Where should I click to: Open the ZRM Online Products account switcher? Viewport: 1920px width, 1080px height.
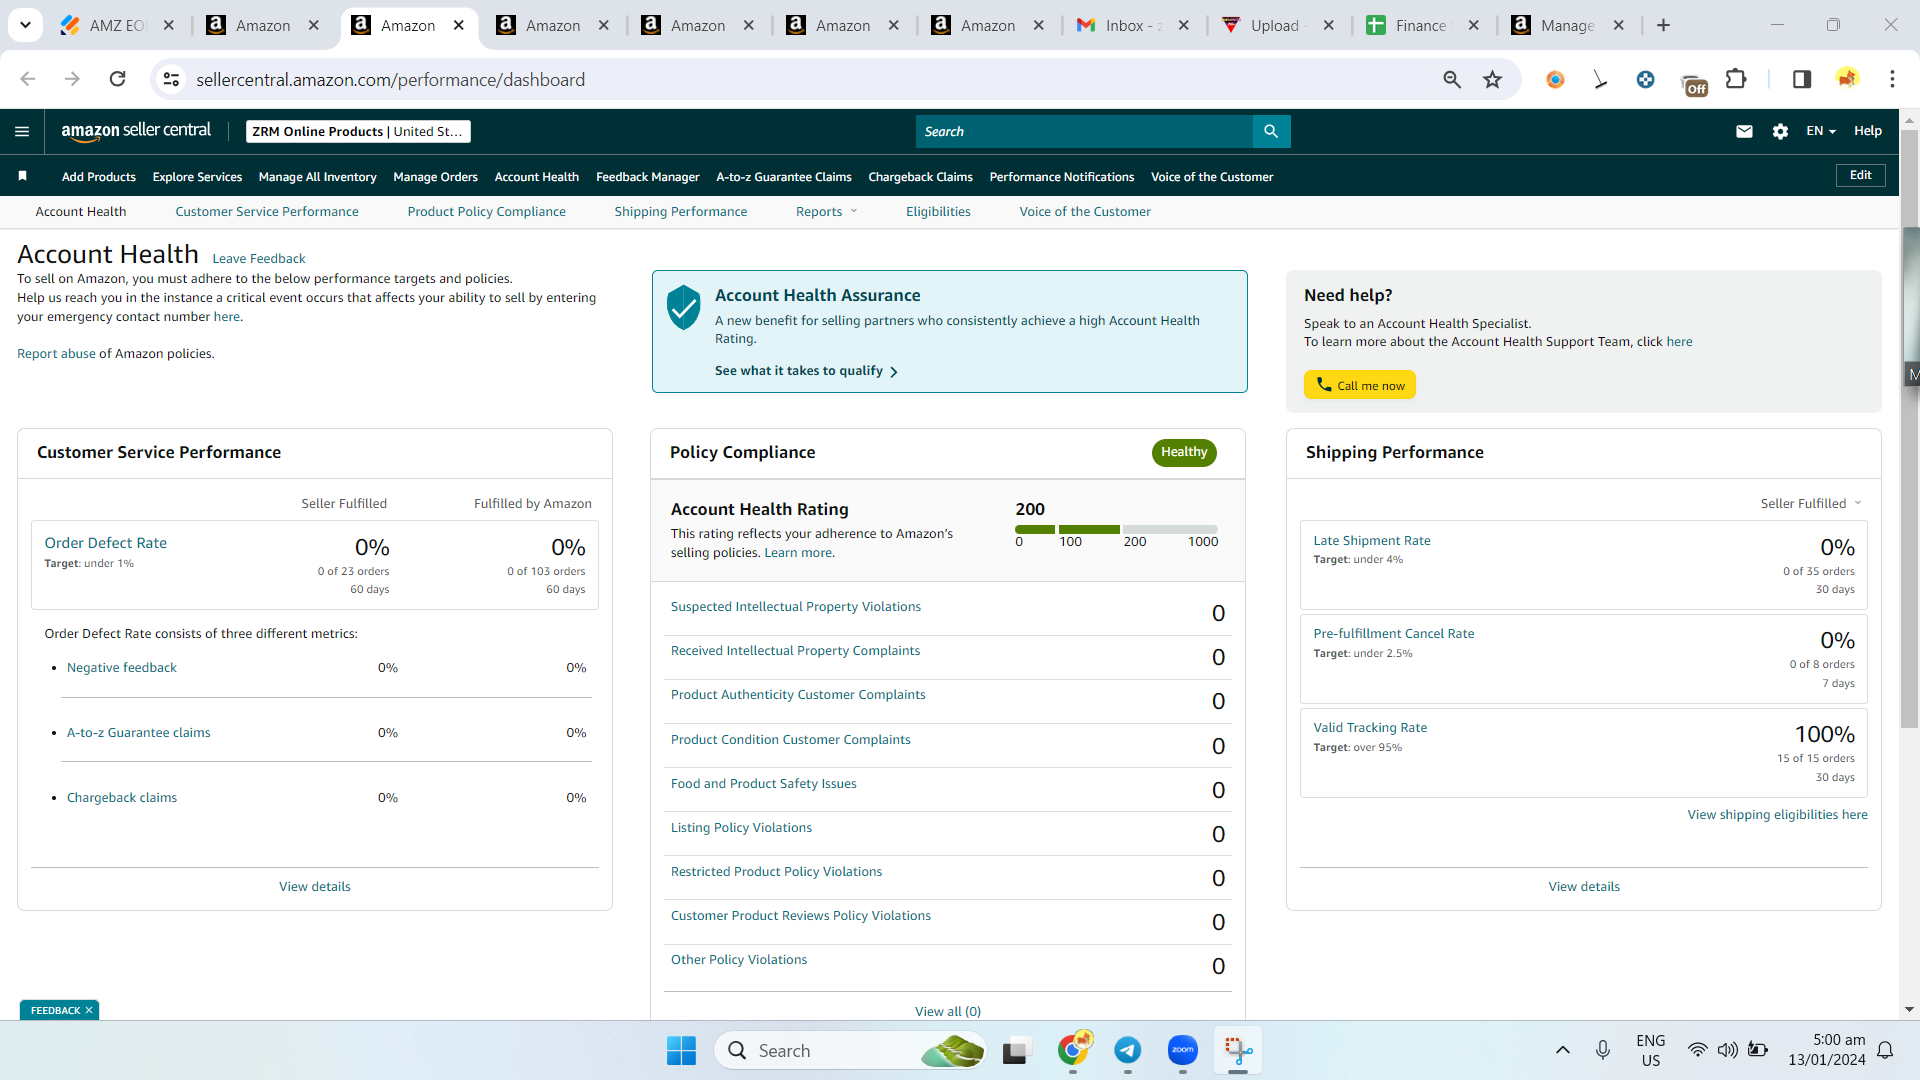tap(358, 131)
